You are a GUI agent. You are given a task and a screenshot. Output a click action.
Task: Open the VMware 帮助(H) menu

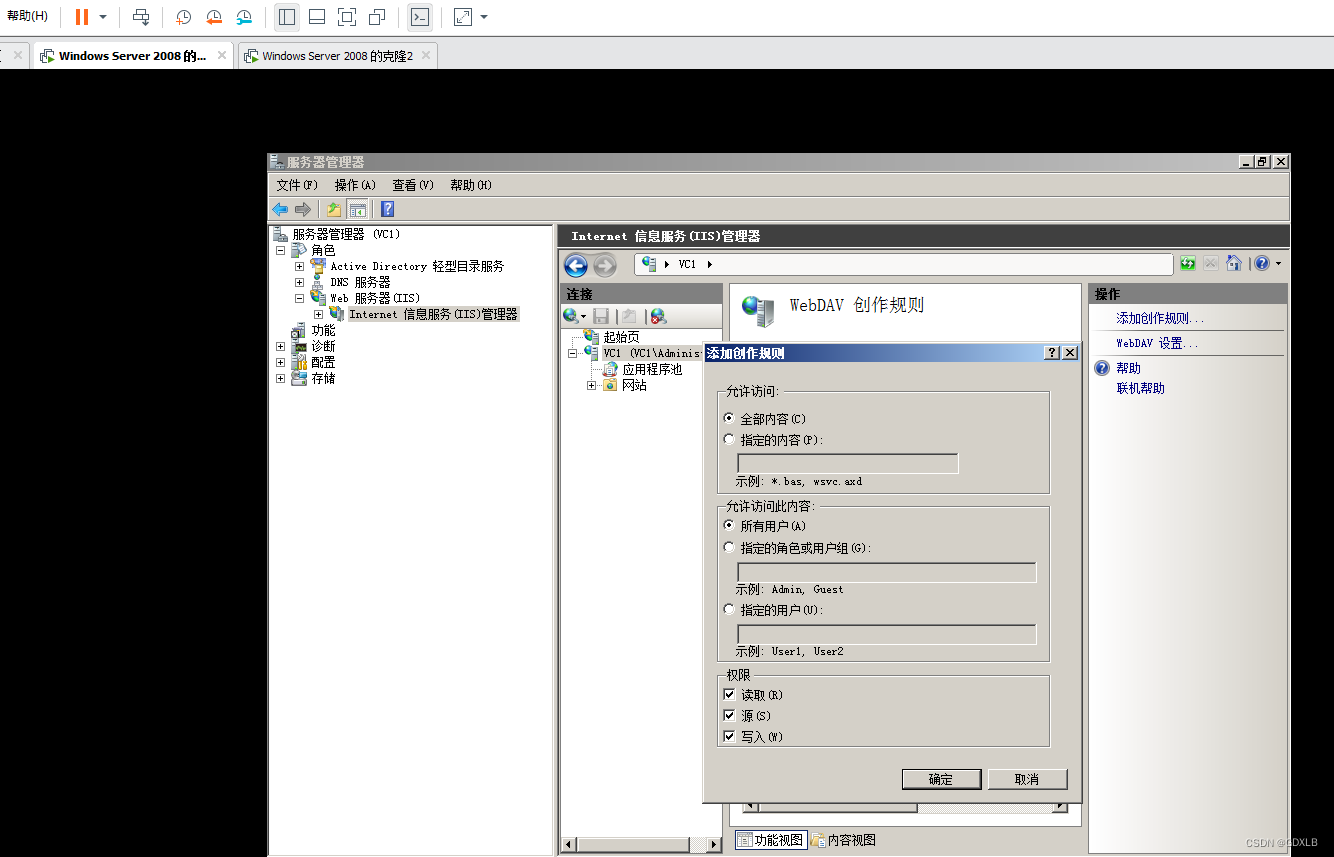click(x=27, y=17)
